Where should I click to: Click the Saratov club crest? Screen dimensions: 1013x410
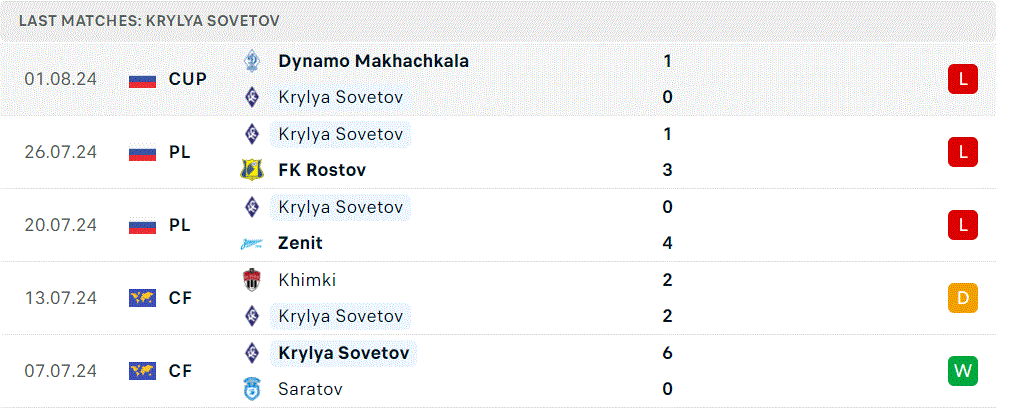click(x=251, y=389)
